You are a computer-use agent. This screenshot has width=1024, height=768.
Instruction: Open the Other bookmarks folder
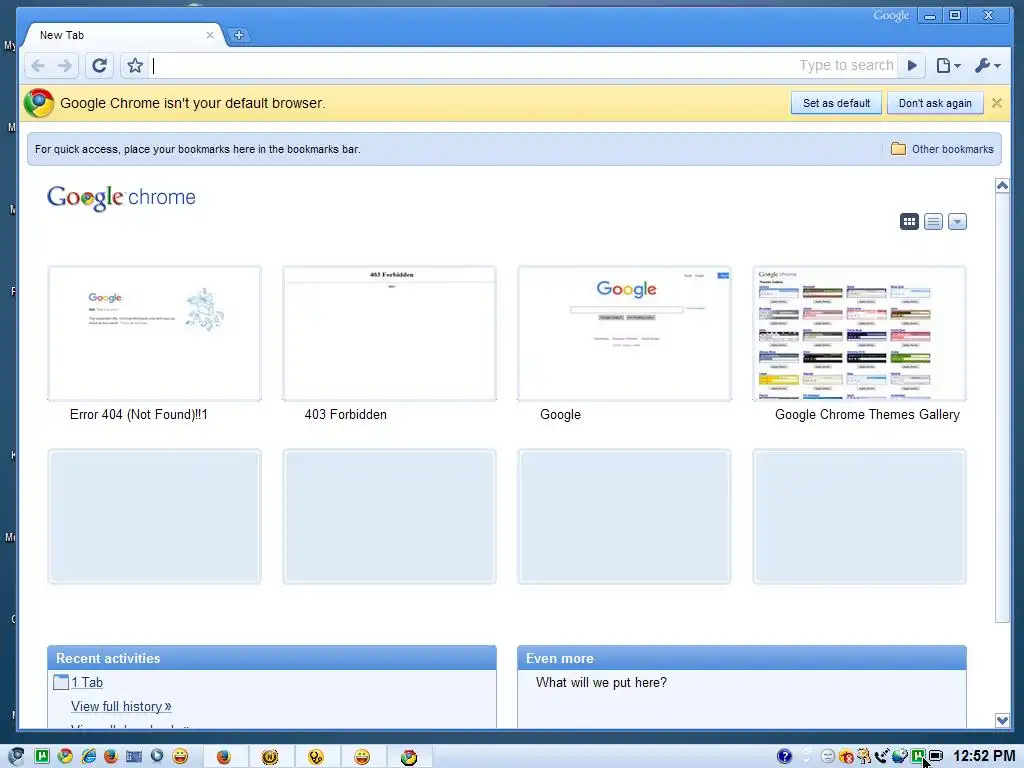point(942,149)
